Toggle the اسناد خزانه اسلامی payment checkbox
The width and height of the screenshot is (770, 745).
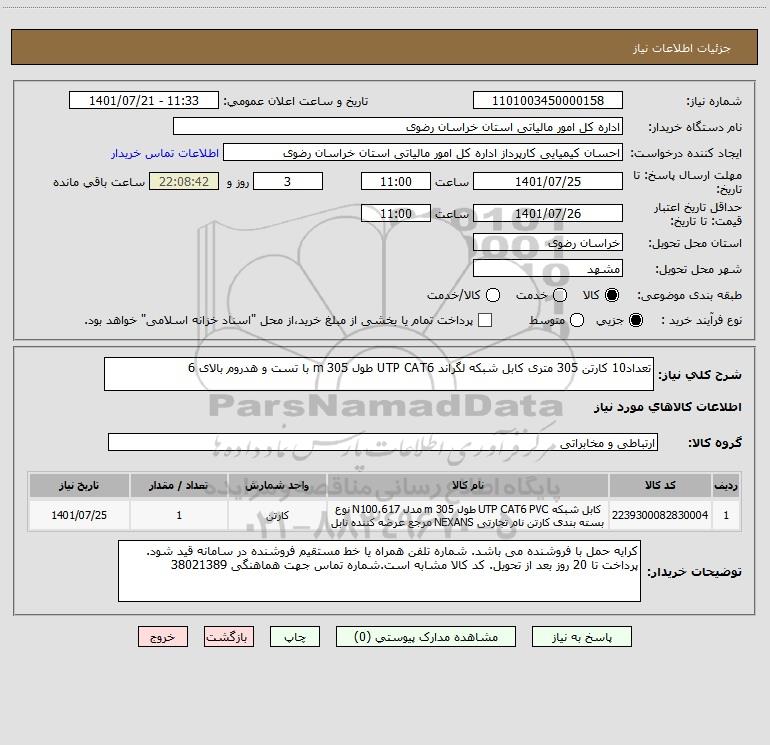coord(485,320)
